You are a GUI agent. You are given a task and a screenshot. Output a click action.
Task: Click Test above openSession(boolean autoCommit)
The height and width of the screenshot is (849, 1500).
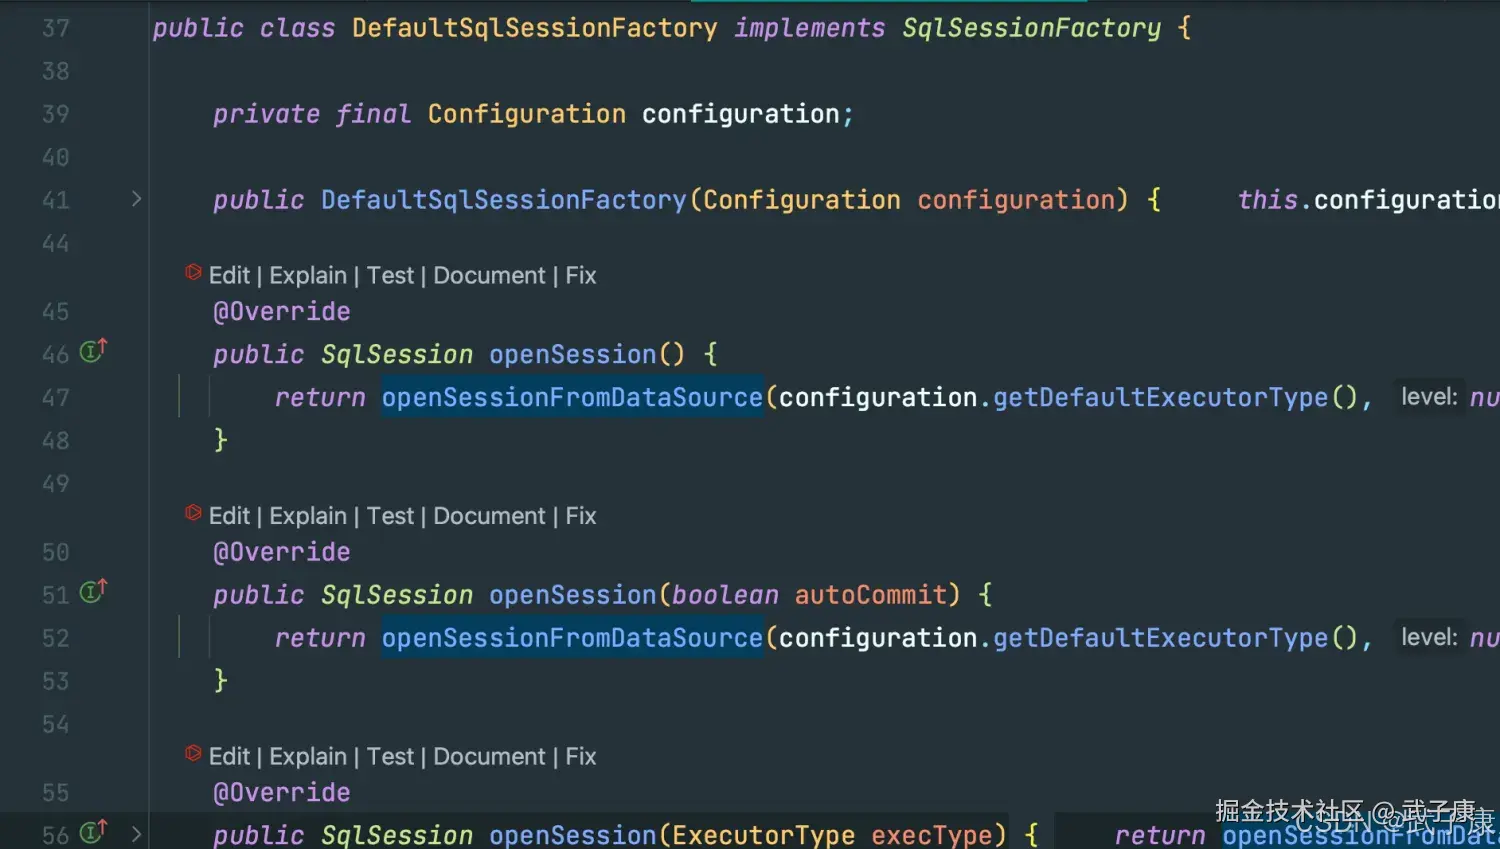390,516
